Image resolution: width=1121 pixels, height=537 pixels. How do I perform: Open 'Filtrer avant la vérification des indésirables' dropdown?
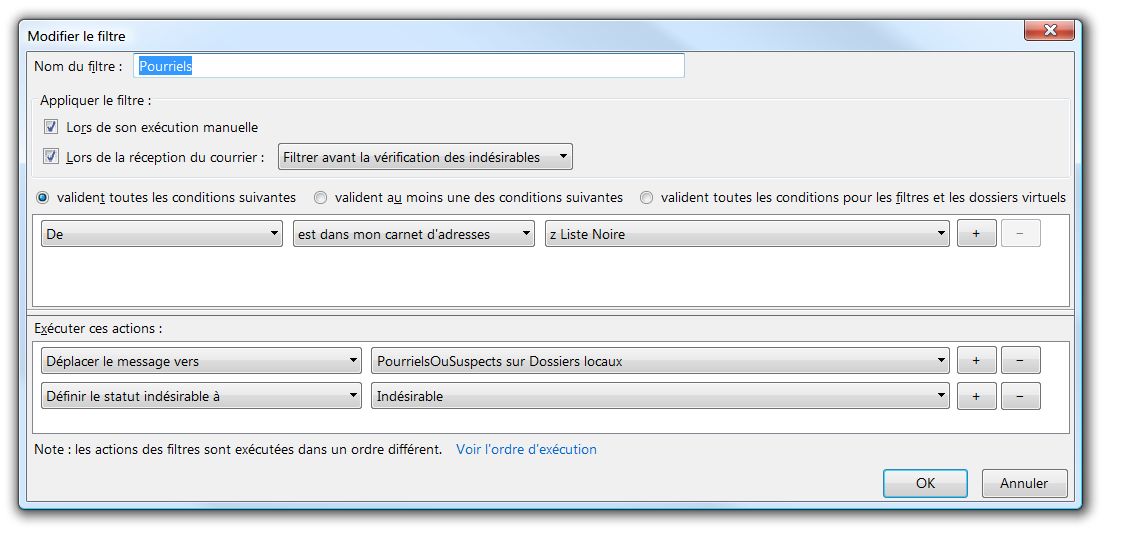[425, 157]
